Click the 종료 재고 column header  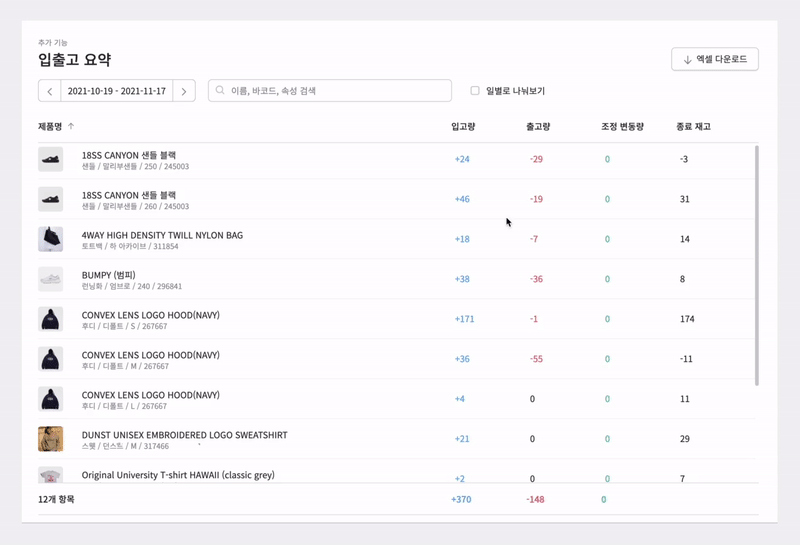click(x=693, y=127)
